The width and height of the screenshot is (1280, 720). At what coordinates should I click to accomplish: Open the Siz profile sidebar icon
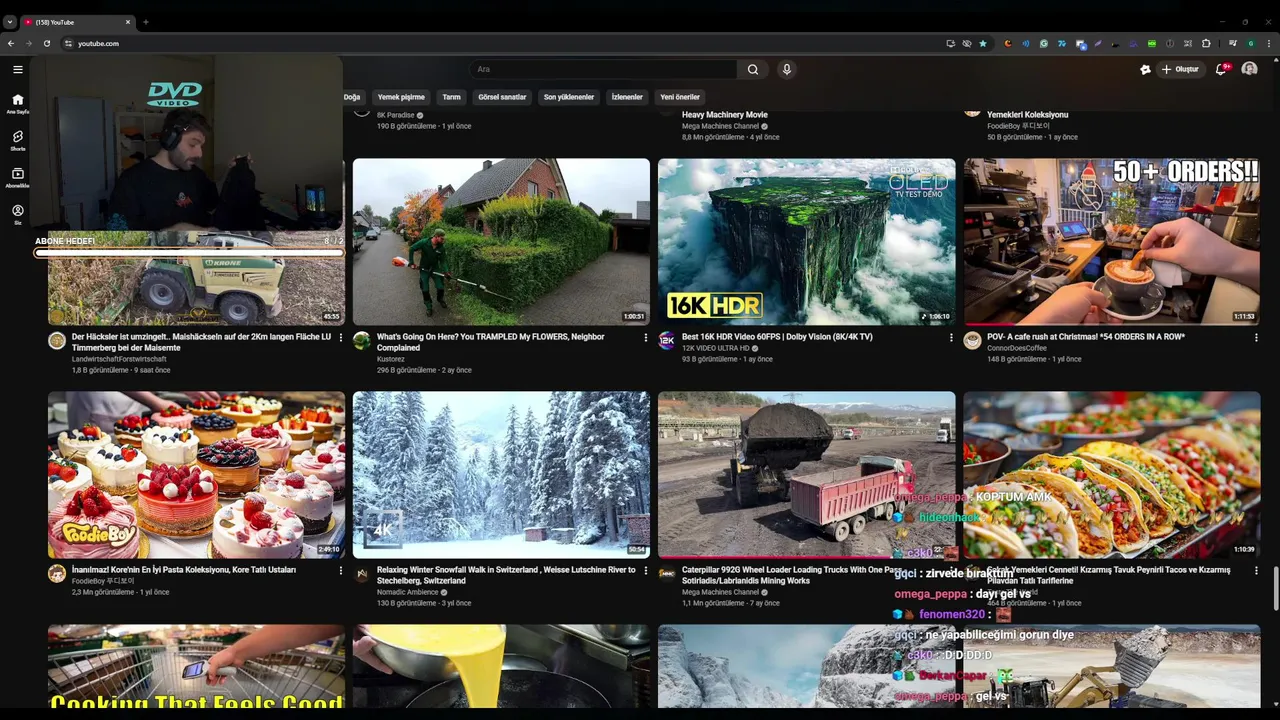(x=17, y=214)
